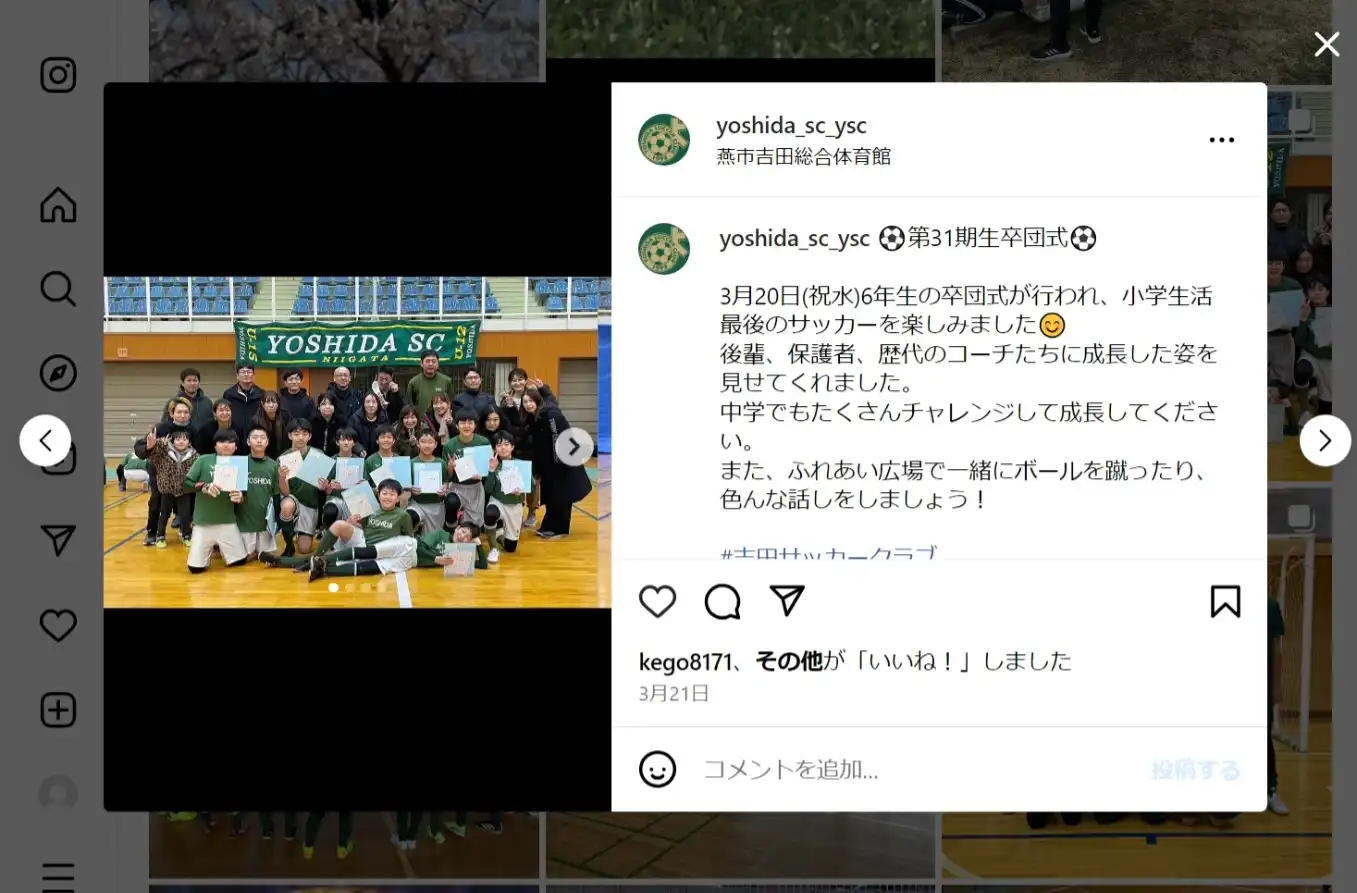Image resolution: width=1357 pixels, height=893 pixels.
Task: Open the sidebar hamburger menu
Action: [58, 876]
